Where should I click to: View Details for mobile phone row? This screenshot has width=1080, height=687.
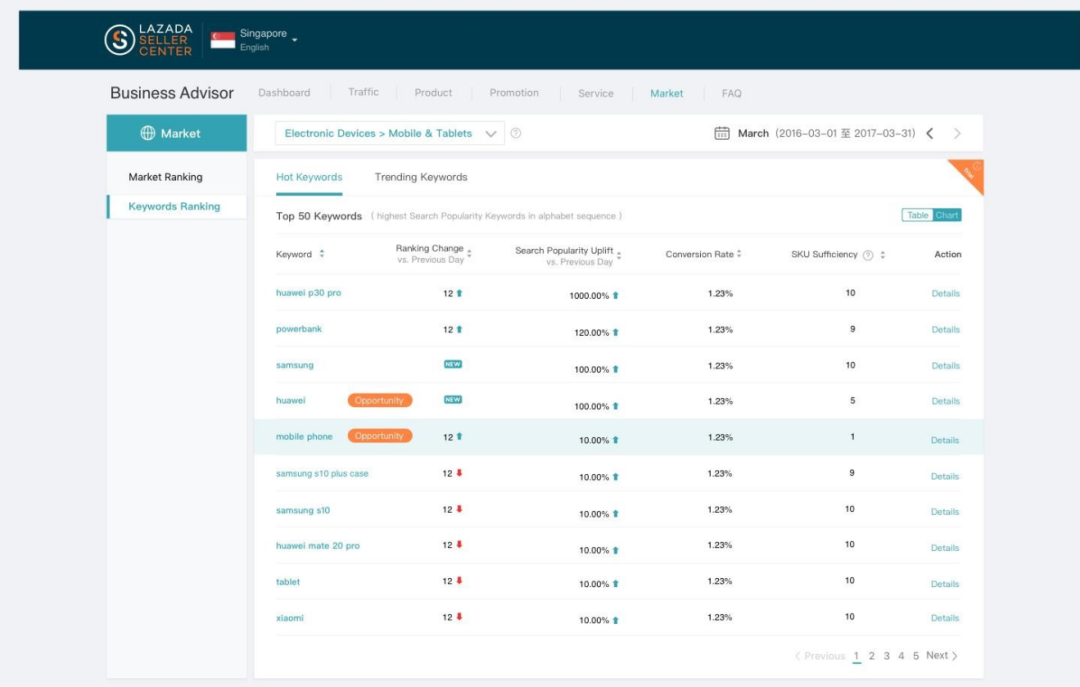[945, 440]
